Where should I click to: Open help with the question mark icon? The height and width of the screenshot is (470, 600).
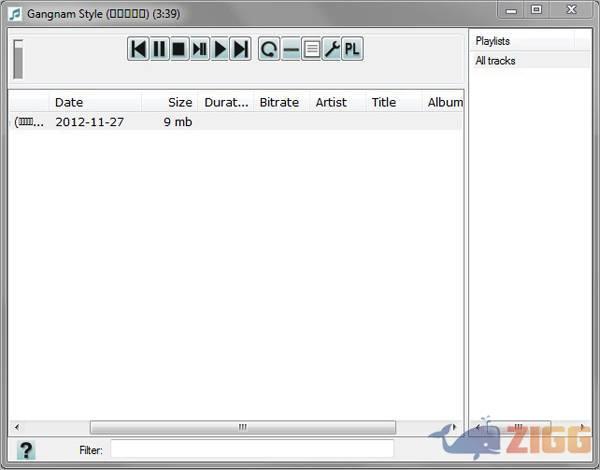point(26,450)
